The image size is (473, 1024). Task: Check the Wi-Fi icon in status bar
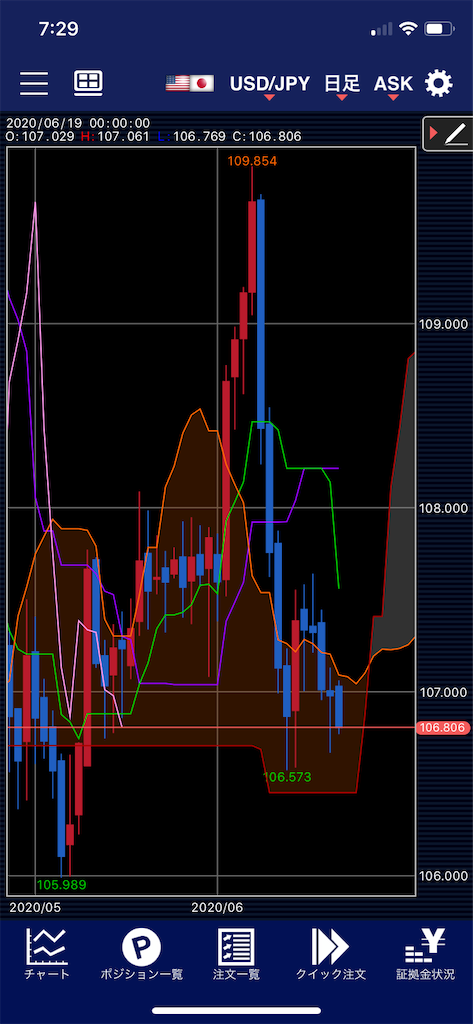point(408,29)
